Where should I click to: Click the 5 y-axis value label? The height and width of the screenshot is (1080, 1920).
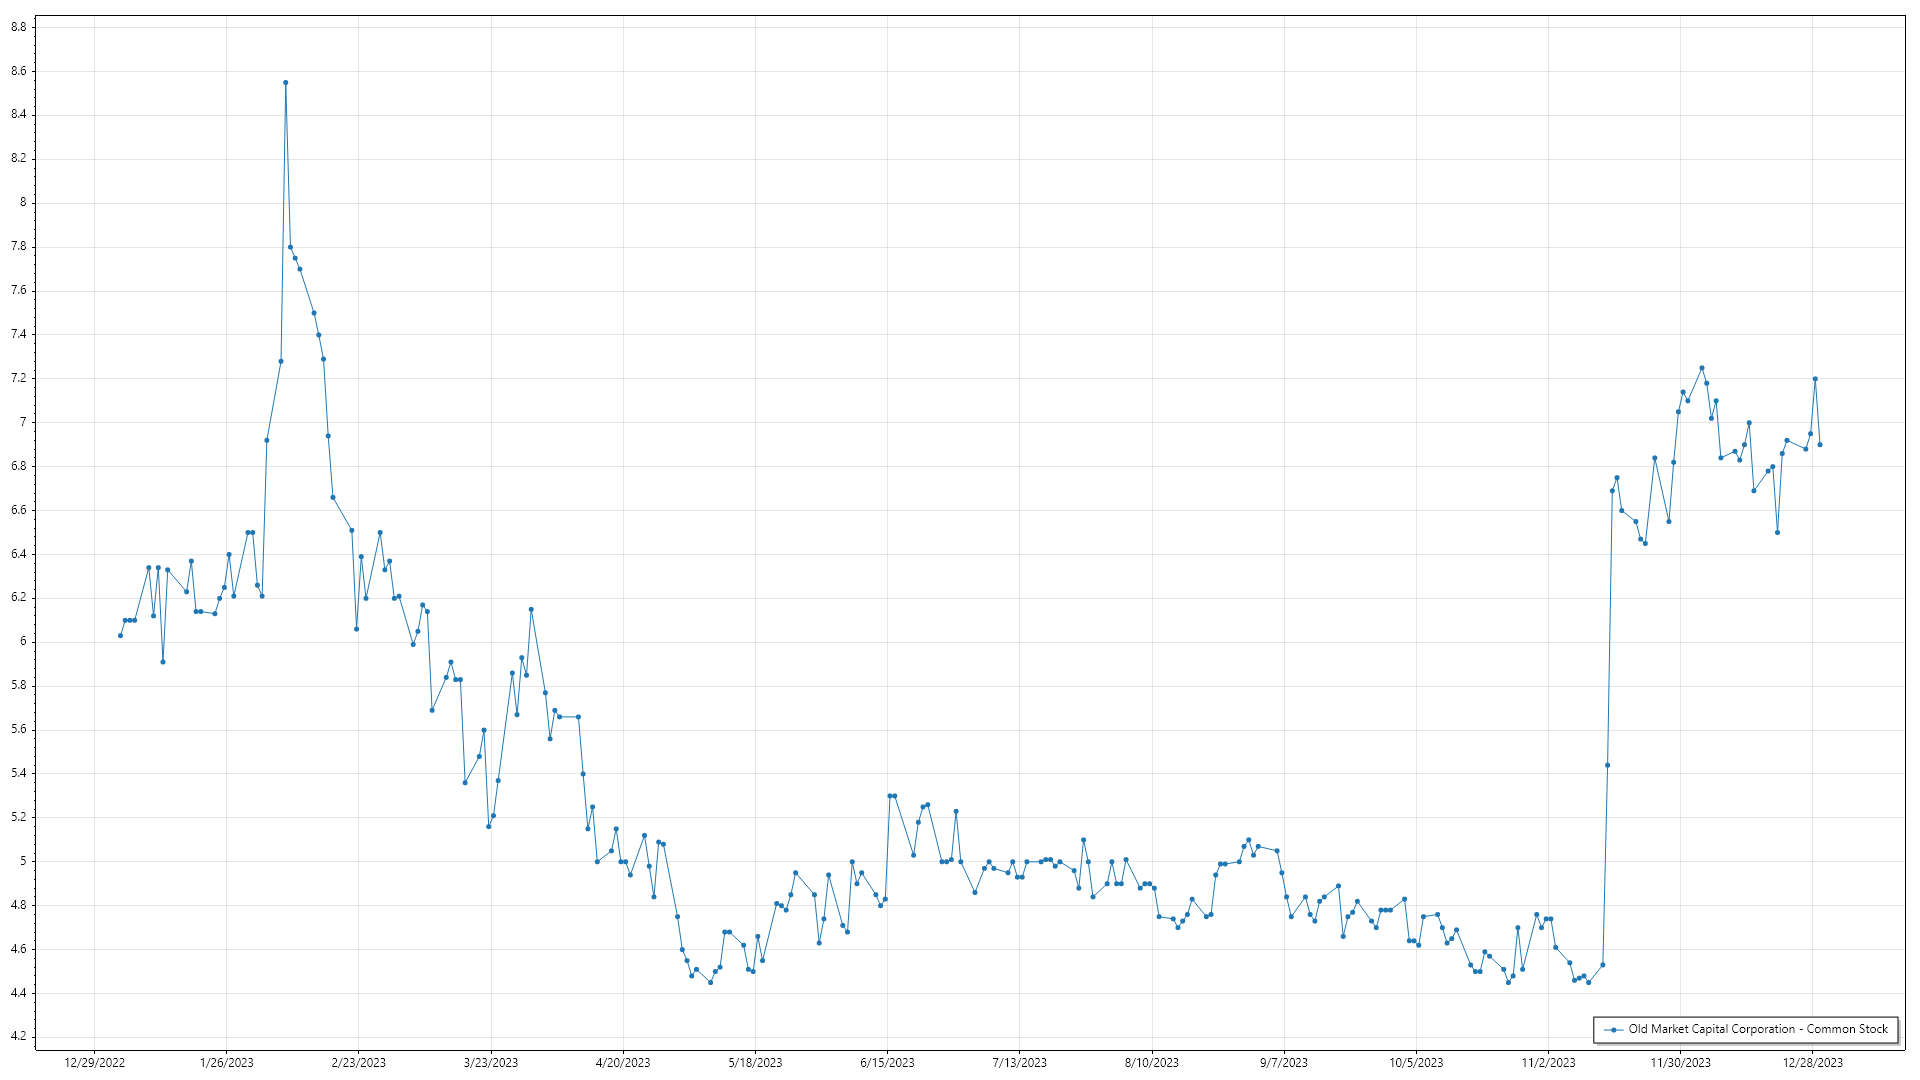[x=23, y=861]
